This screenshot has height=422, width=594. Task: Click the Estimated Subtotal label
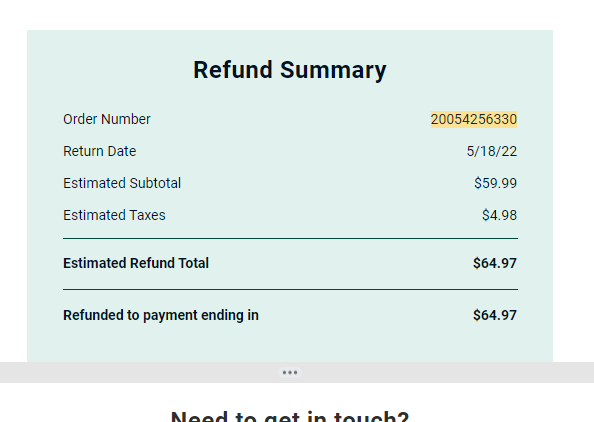click(x=122, y=183)
